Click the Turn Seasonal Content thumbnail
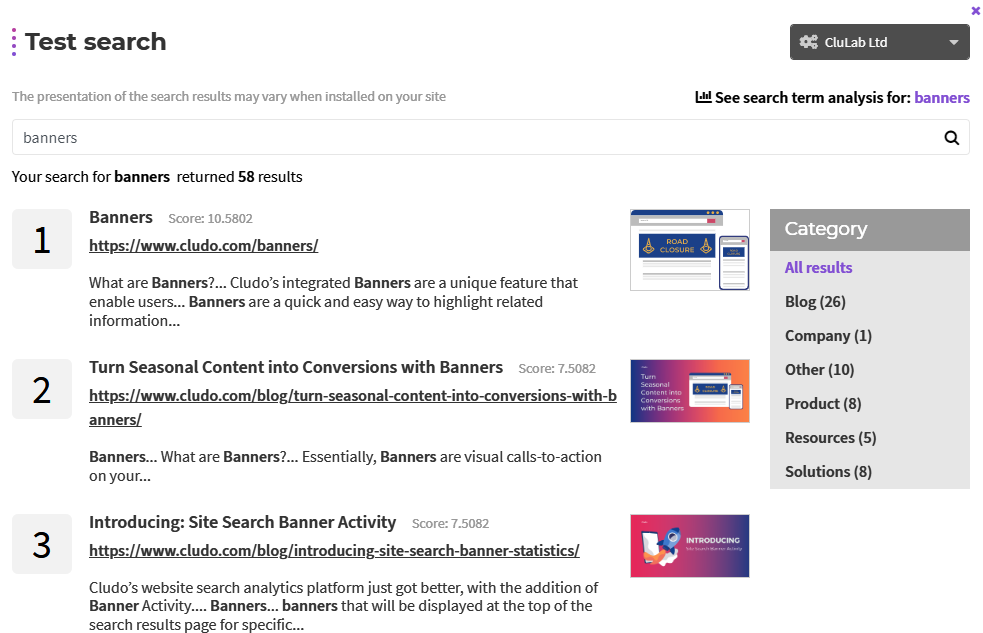The height and width of the screenshot is (633, 983). [690, 390]
